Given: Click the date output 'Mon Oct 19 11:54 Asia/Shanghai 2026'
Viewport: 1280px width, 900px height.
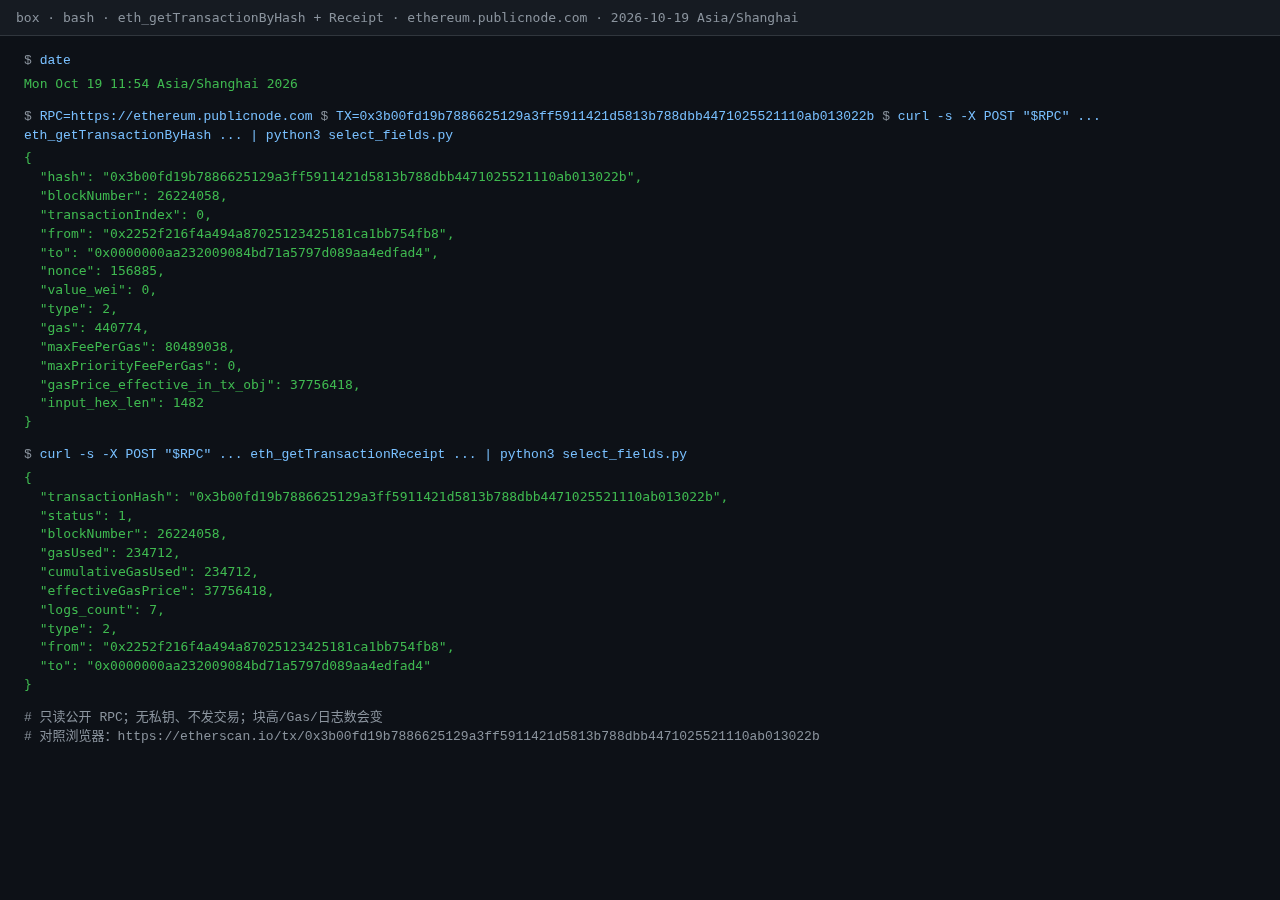Looking at the screenshot, I should point(161,84).
